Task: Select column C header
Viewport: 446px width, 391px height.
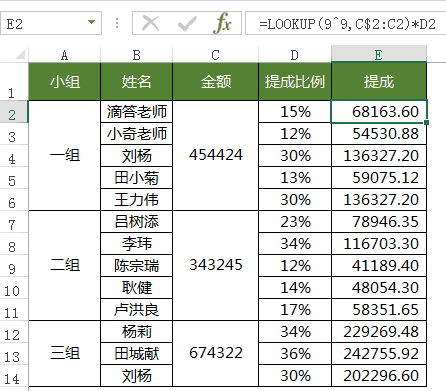Action: (215, 55)
